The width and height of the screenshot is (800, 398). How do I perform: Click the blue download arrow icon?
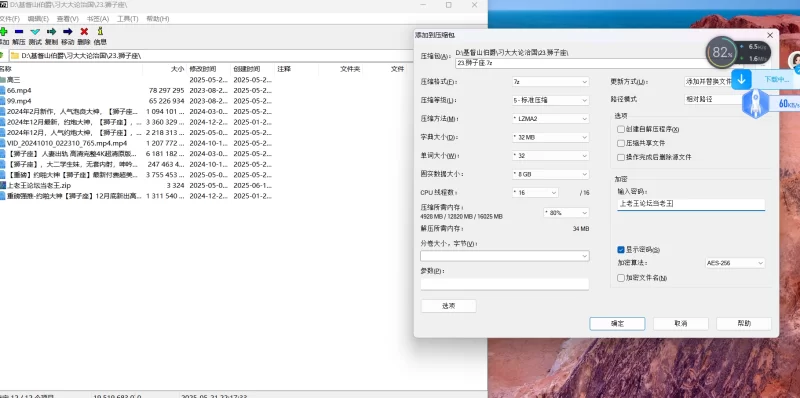click(741, 79)
